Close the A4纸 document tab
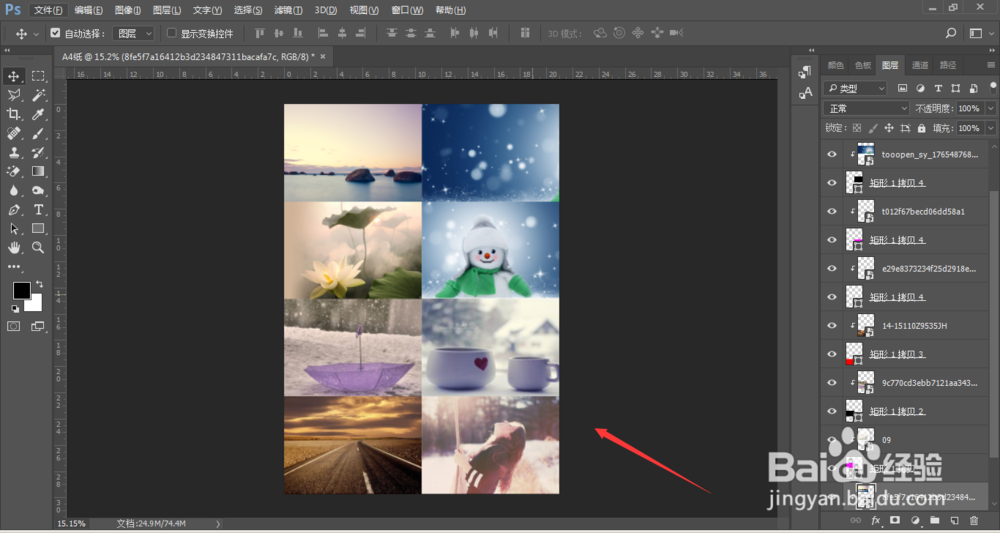1000x533 pixels. pos(323,57)
